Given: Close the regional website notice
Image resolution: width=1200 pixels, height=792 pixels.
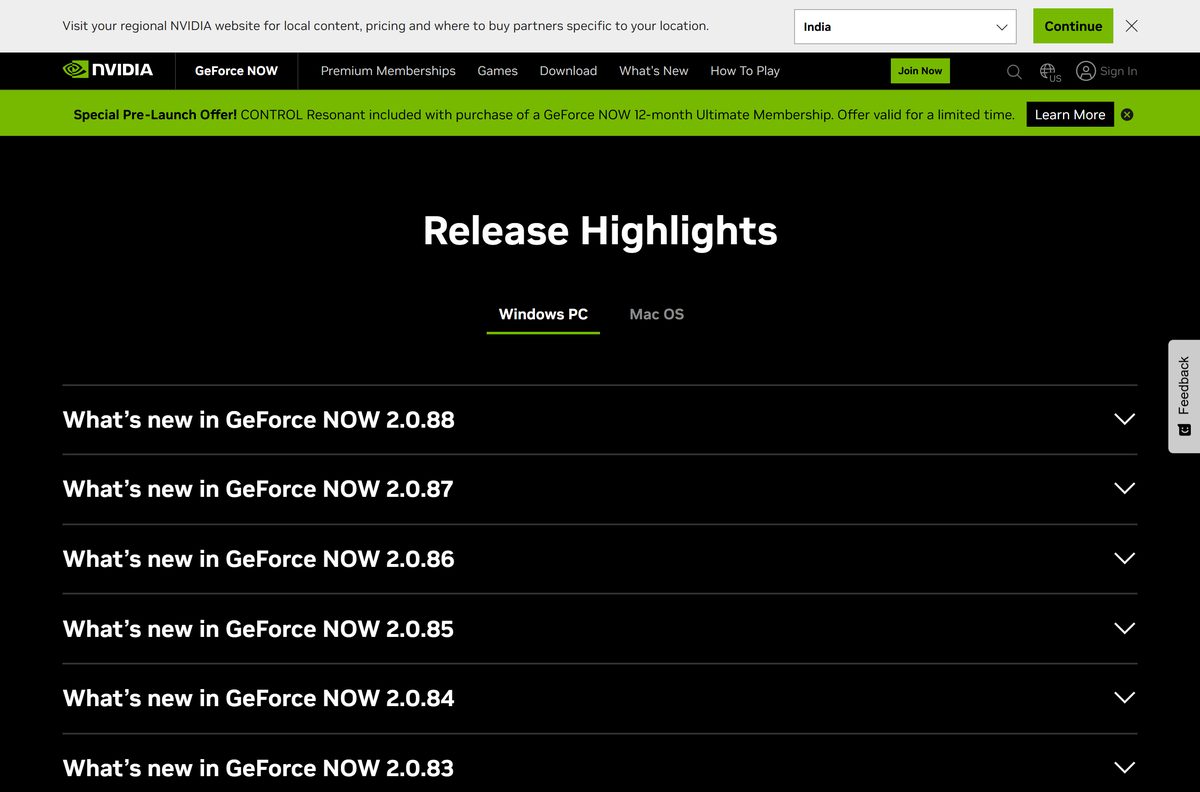Looking at the screenshot, I should point(1132,26).
